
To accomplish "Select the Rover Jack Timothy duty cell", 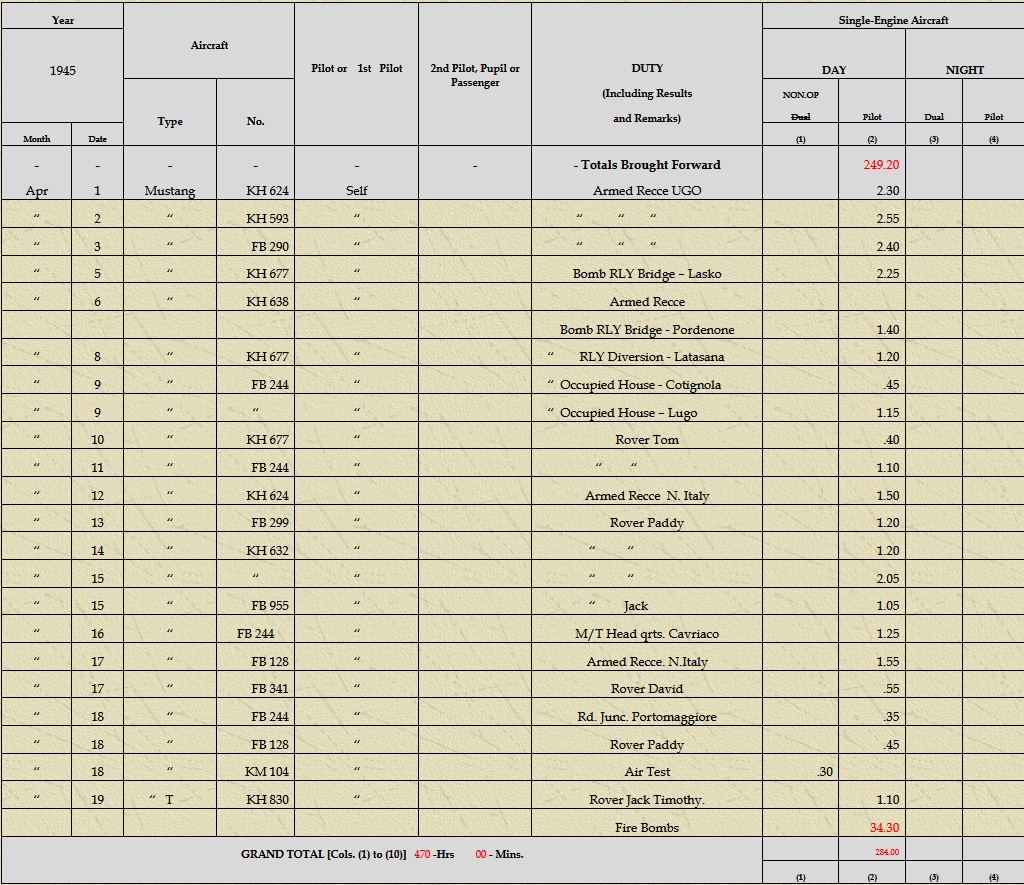I will pyautogui.click(x=647, y=799).
